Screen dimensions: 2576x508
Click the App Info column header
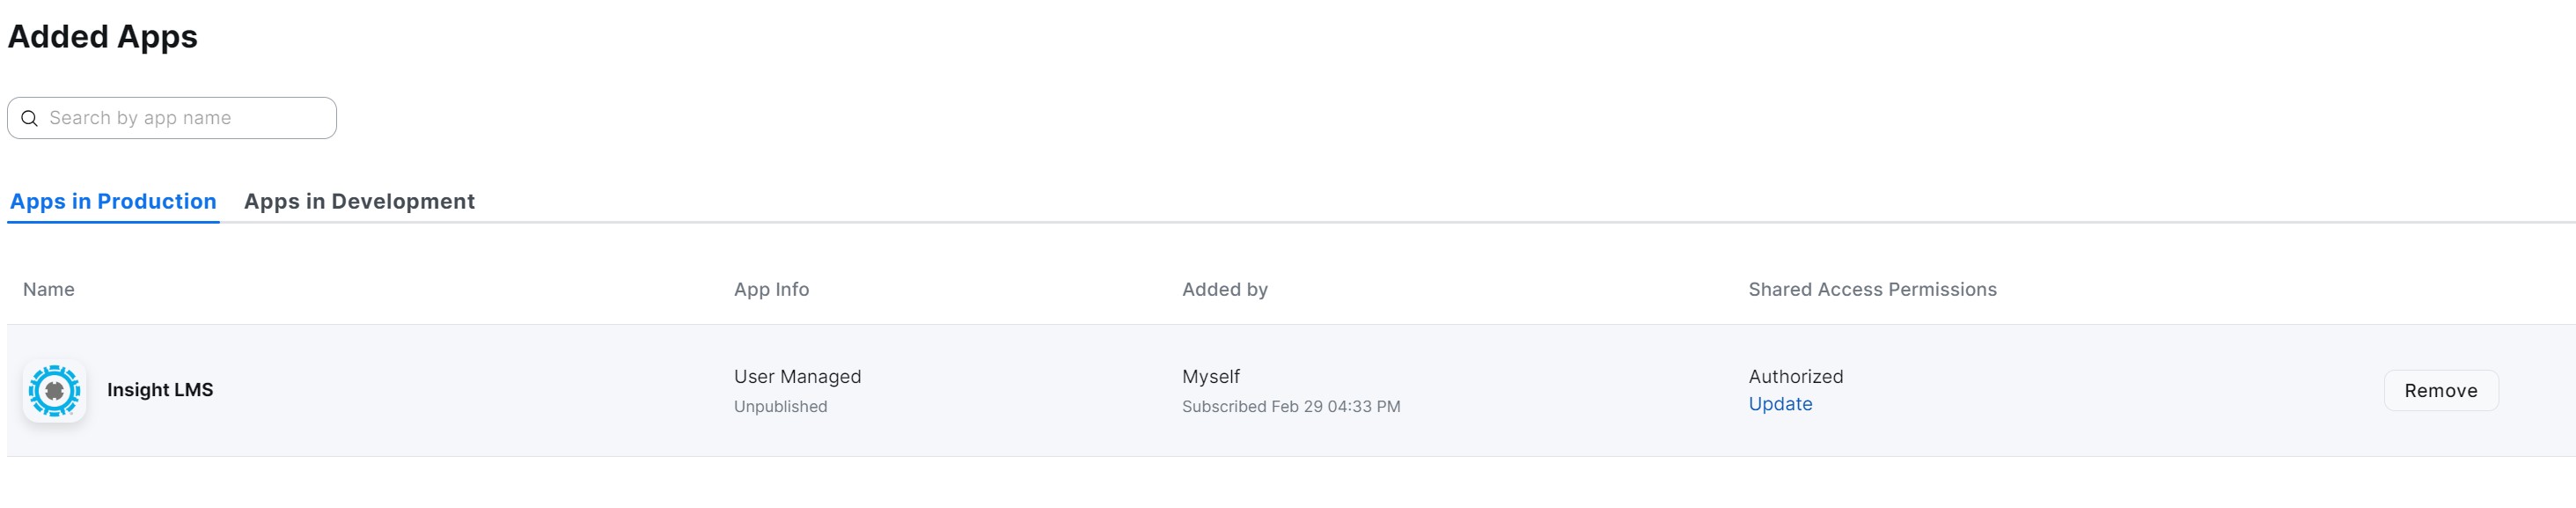771,289
